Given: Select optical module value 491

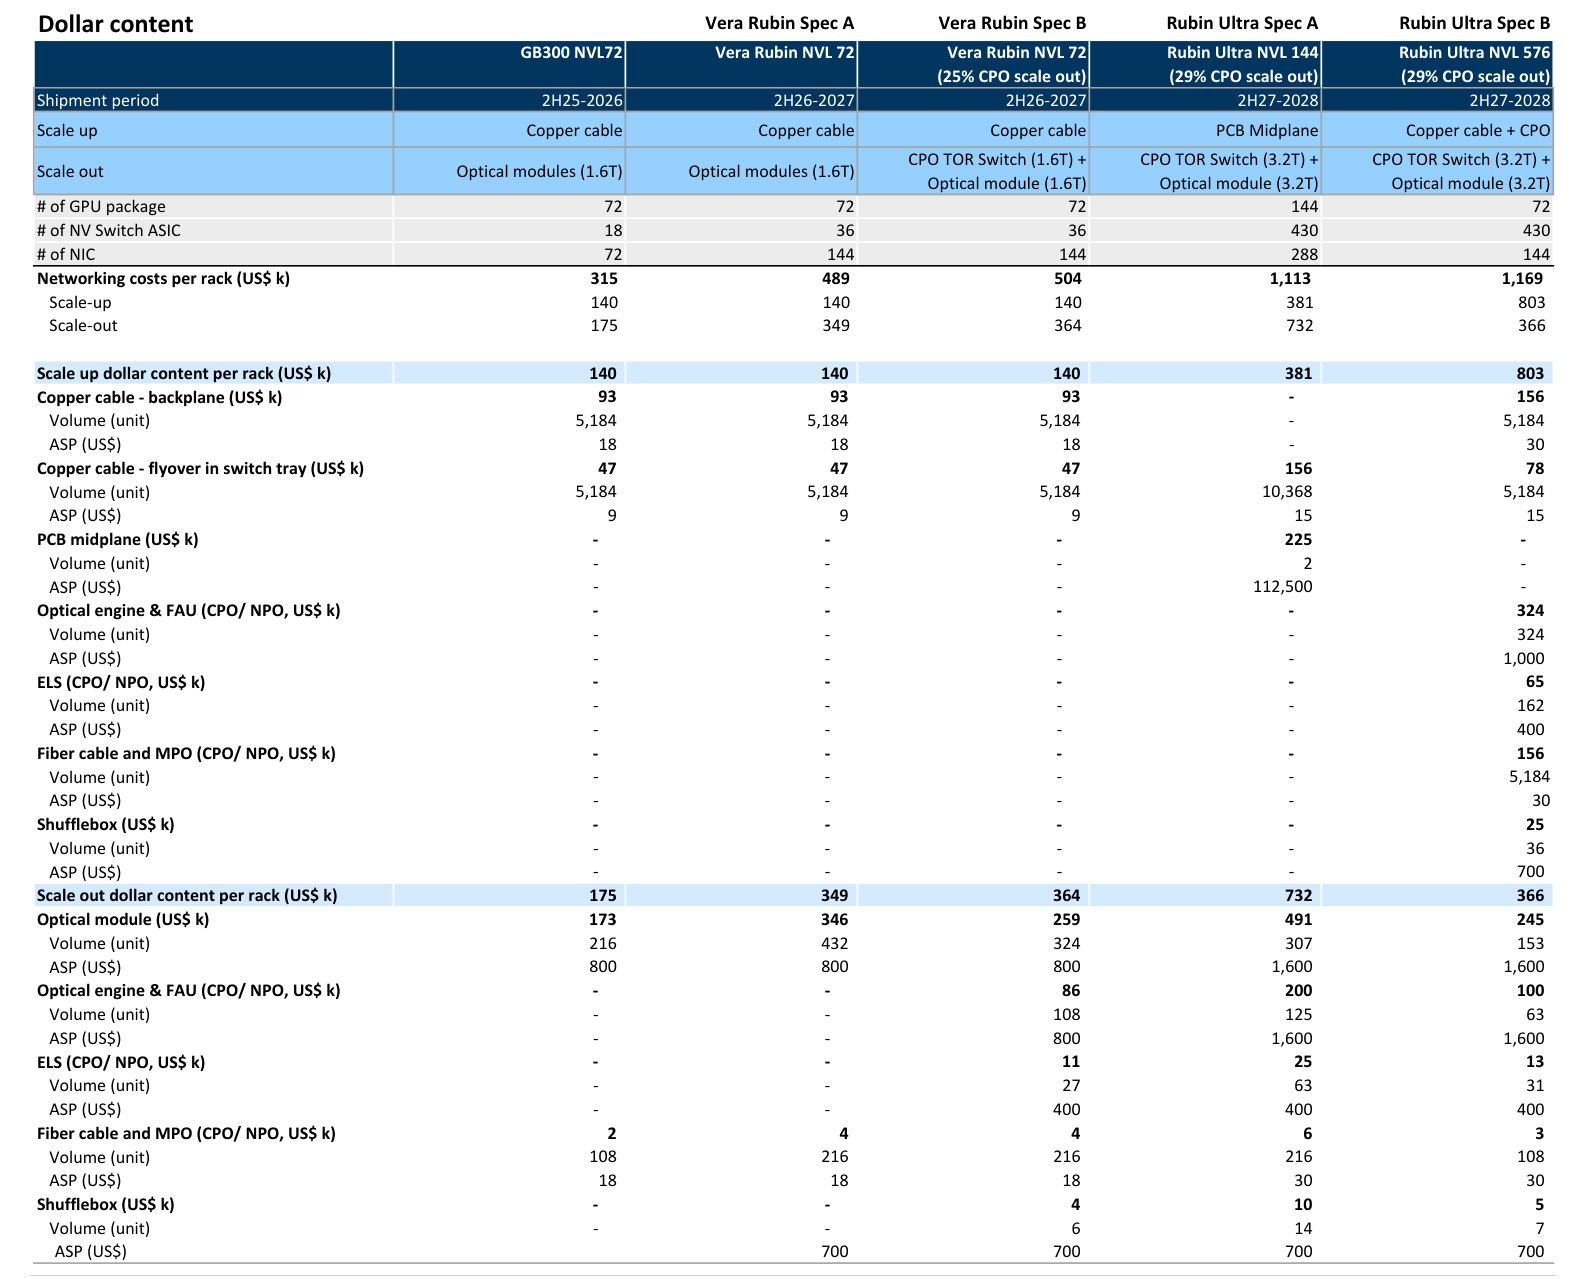Looking at the screenshot, I should click(x=1298, y=919).
